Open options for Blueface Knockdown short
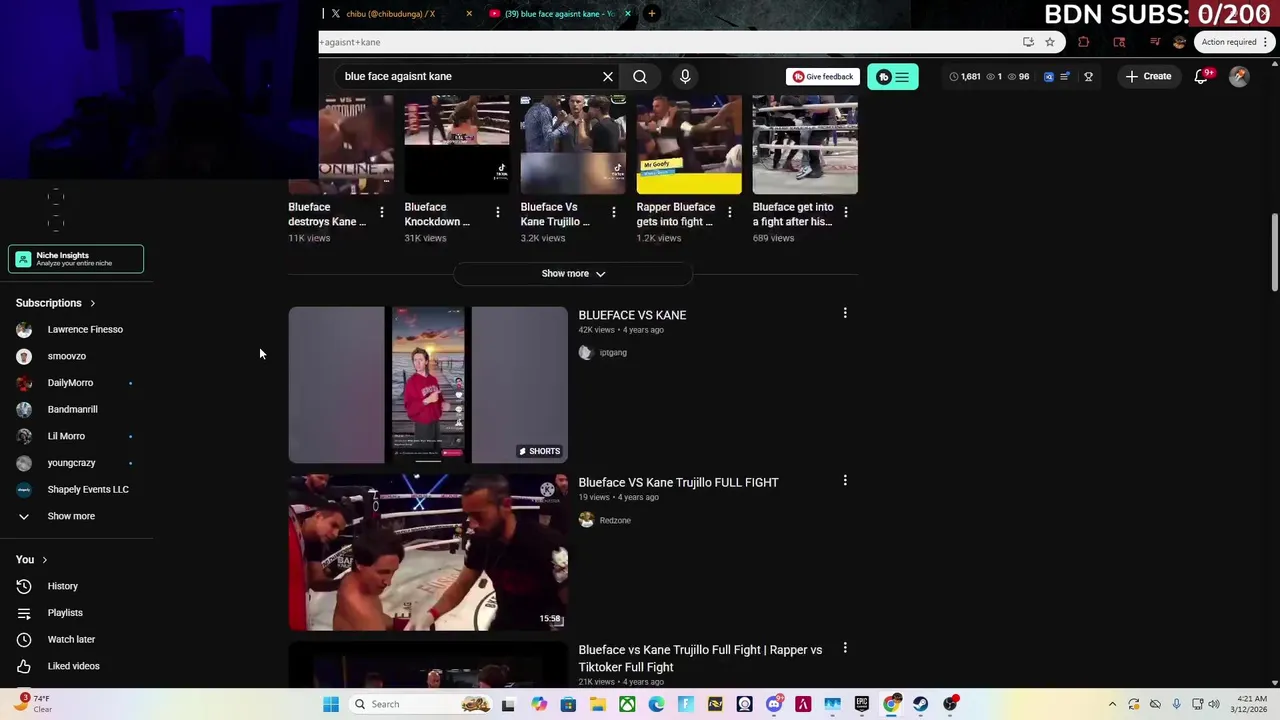 497,212
